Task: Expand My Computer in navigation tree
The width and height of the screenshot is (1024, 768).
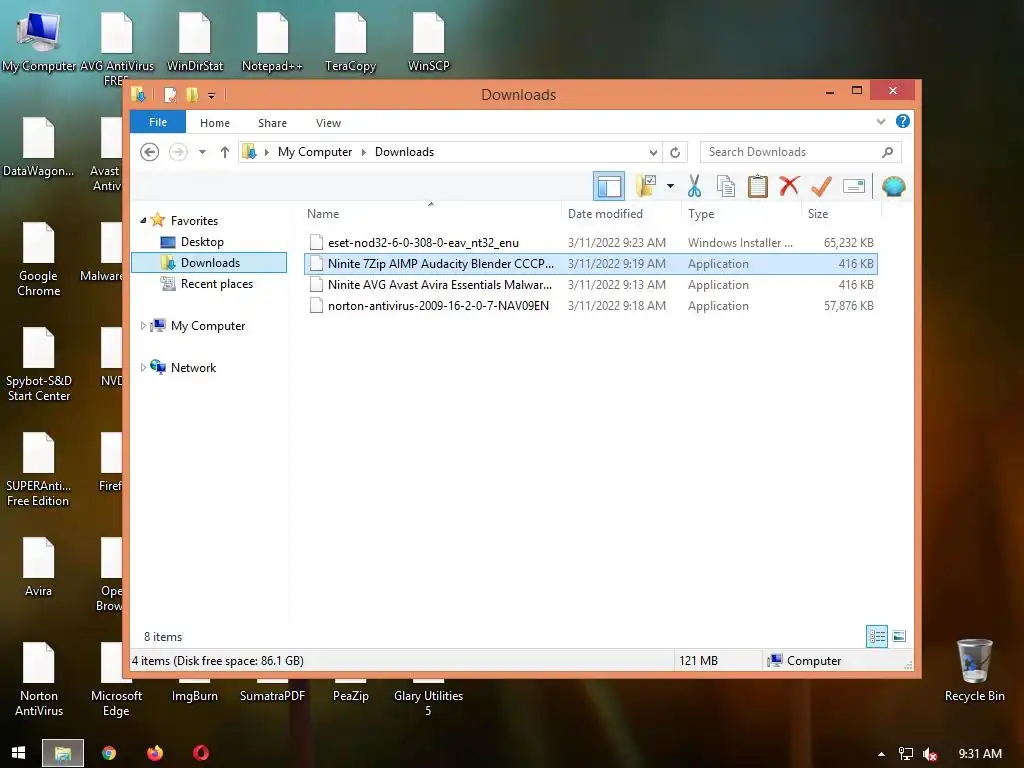Action: [143, 325]
